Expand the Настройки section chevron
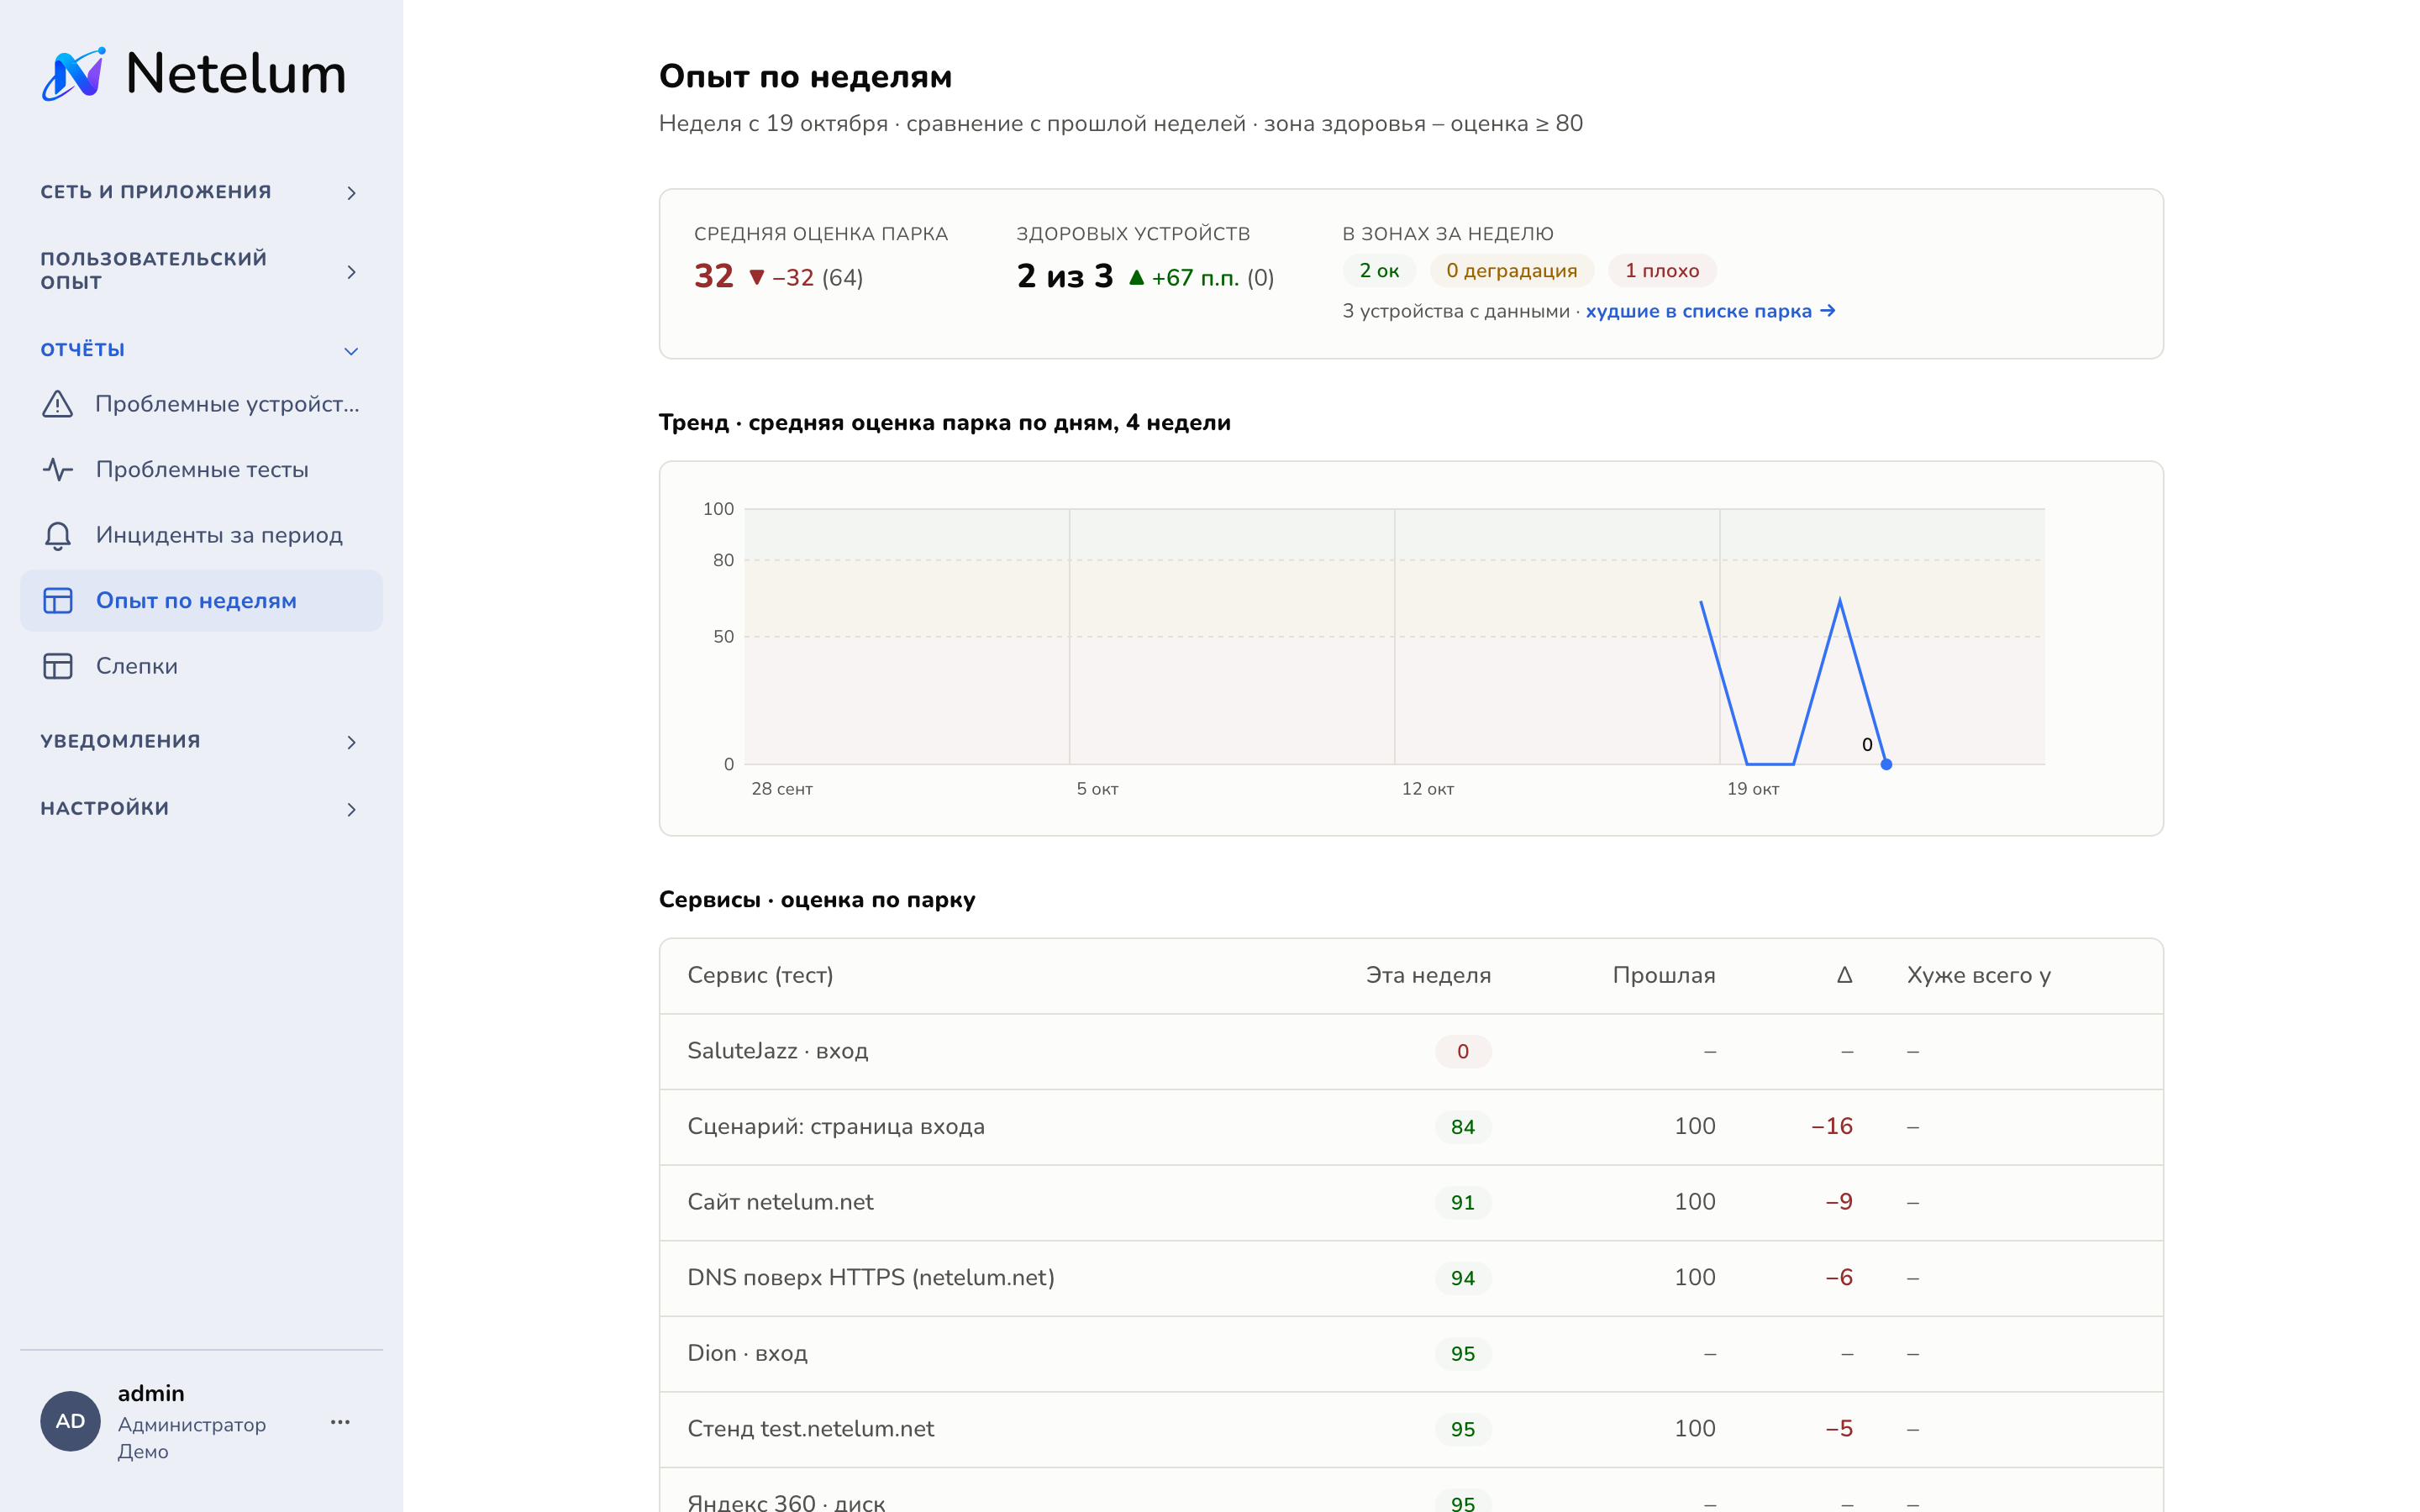Screen dimensions: 2420x1512 click(351, 809)
